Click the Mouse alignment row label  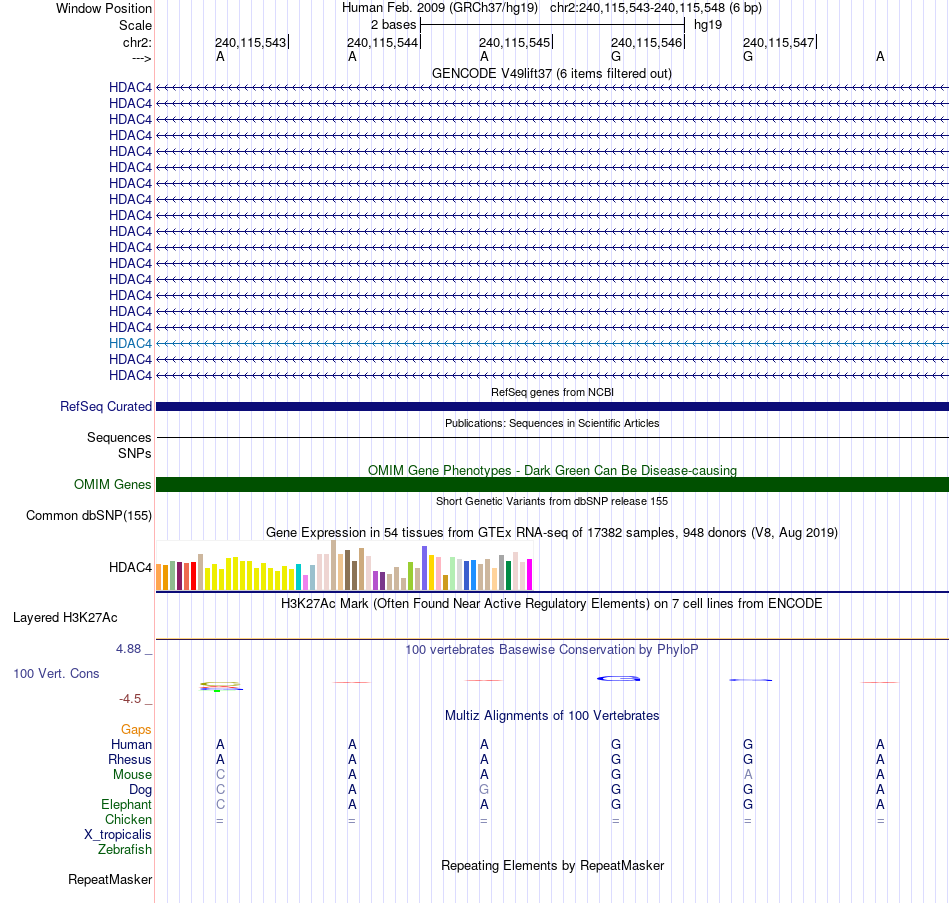(x=132, y=775)
